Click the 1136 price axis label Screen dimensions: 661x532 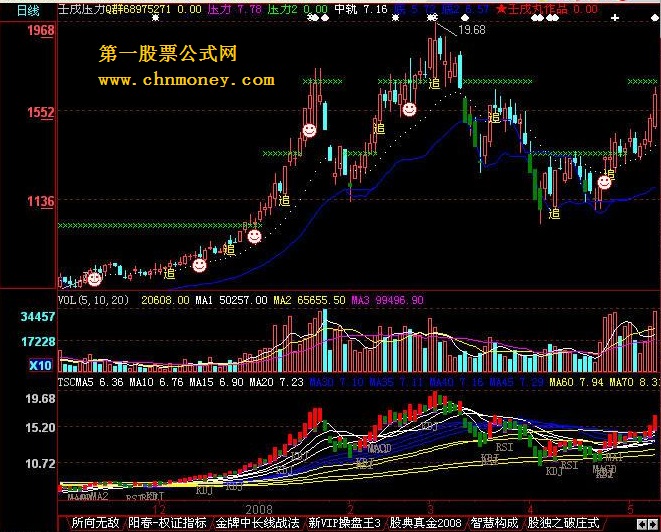tap(41, 202)
